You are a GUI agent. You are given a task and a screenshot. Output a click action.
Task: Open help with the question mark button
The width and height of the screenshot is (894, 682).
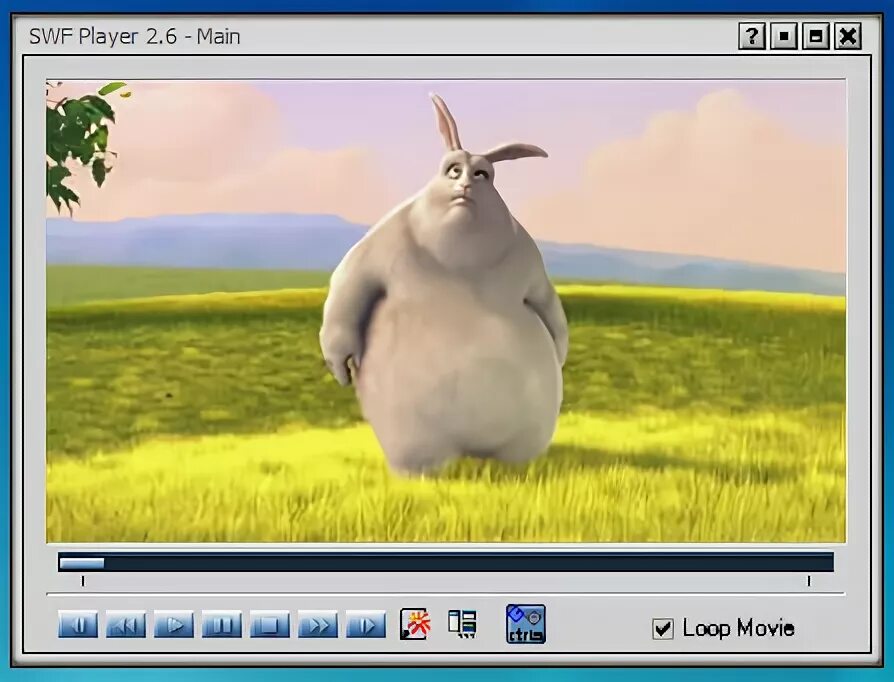point(752,36)
